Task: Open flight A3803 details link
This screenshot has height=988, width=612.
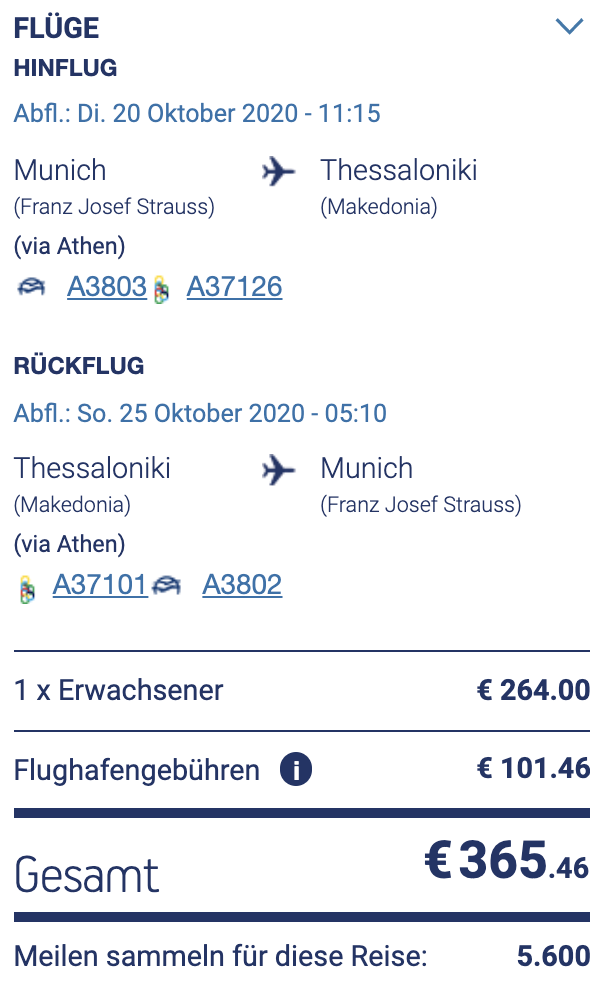Action: [x=107, y=288]
